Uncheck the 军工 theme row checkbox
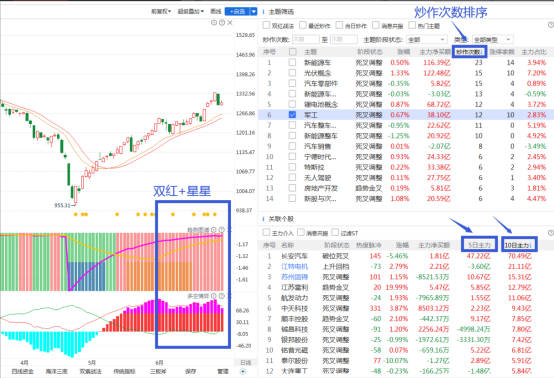This screenshot has width=554, height=378. [x=292, y=114]
